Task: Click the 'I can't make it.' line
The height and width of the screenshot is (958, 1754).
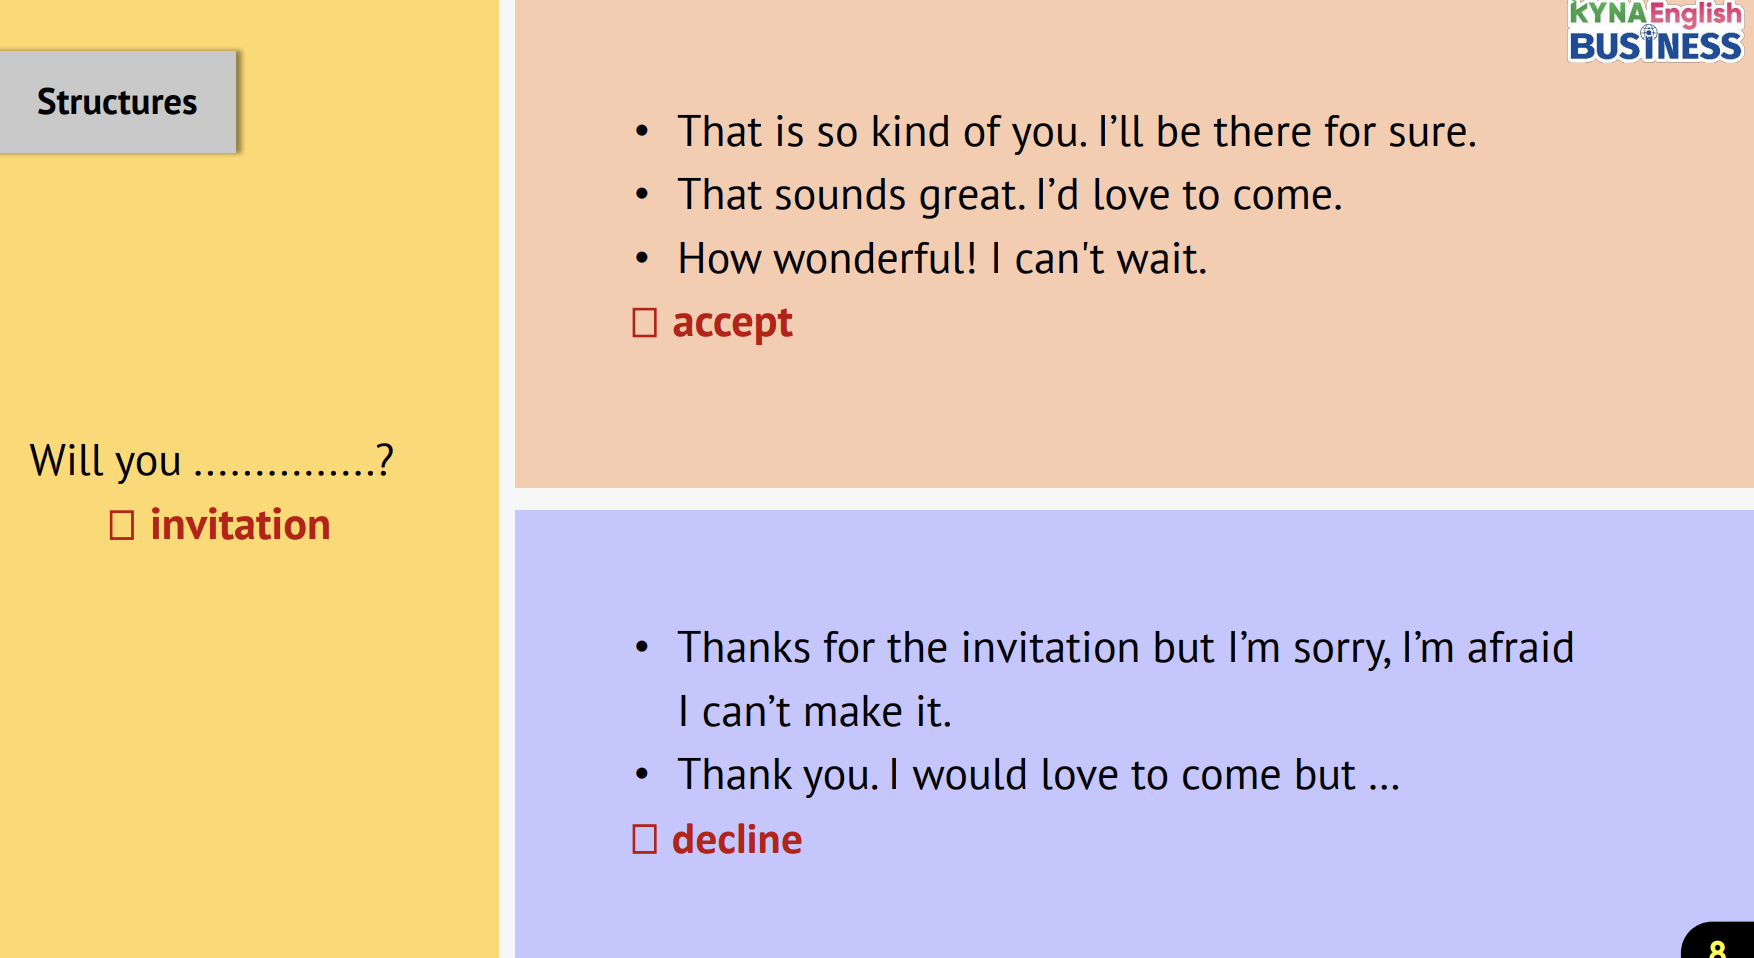Action: [x=814, y=712]
